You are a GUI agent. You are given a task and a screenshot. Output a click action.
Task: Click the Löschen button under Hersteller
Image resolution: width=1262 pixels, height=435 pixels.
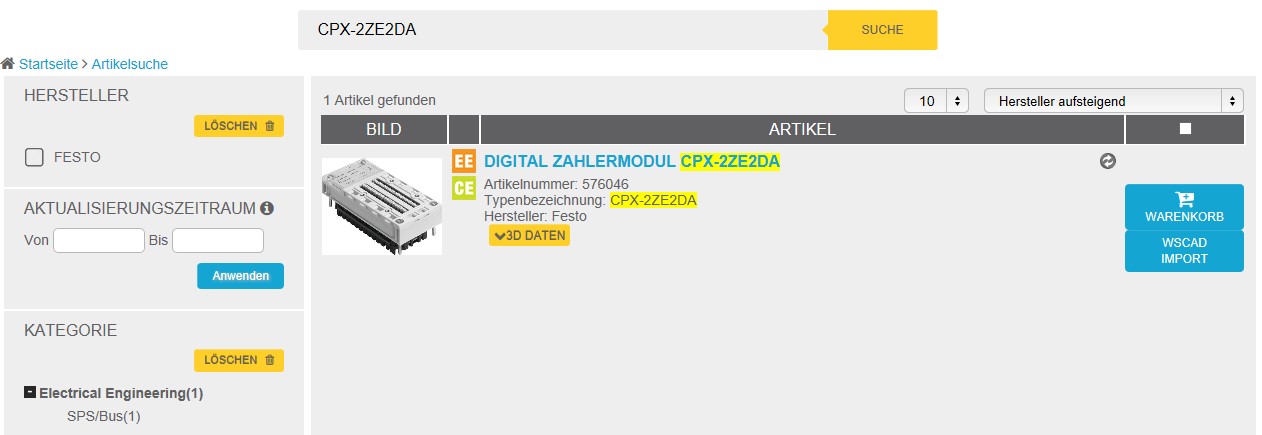(x=239, y=126)
